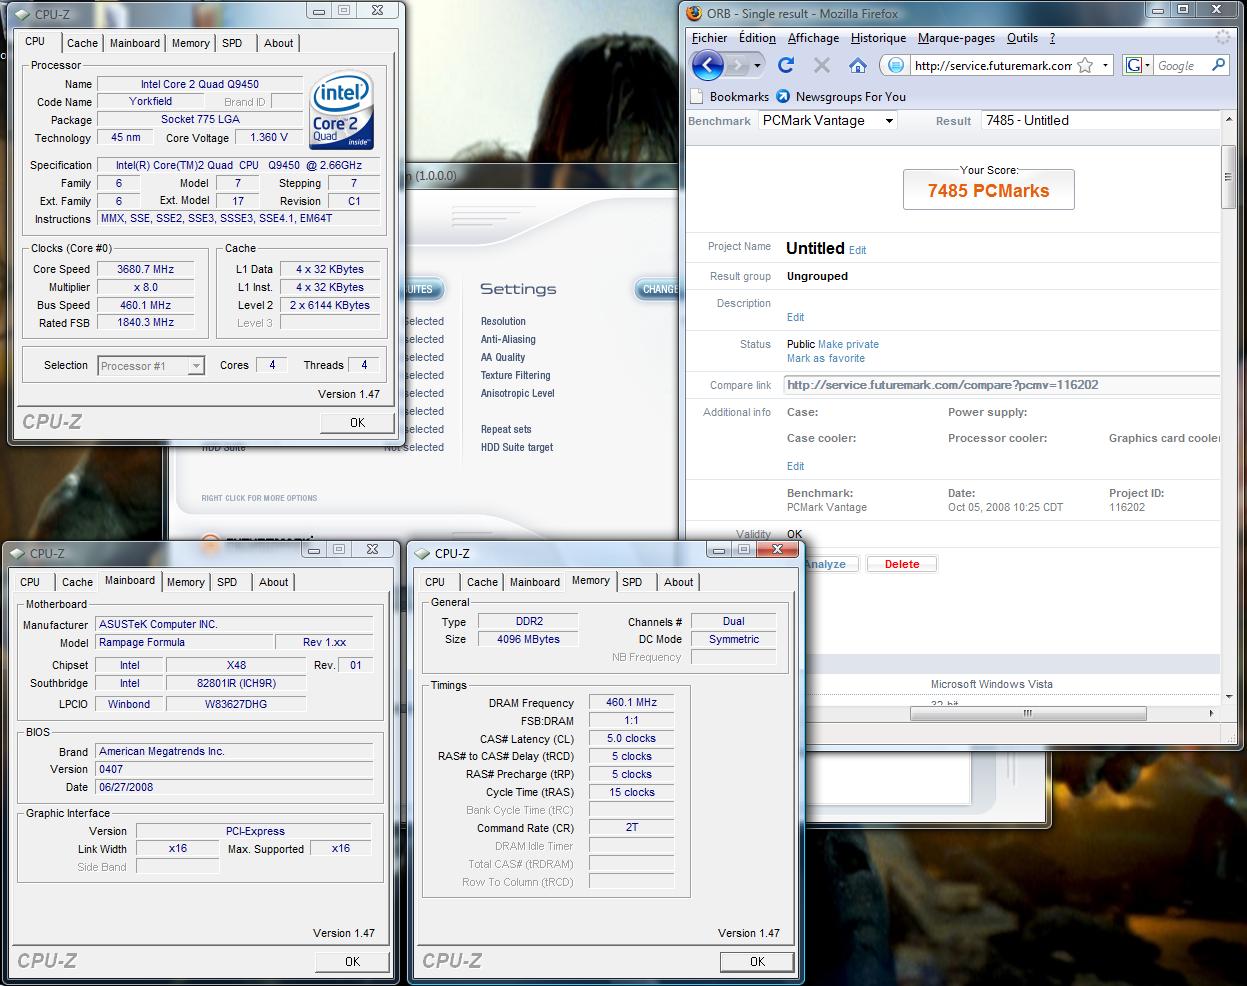This screenshot has width=1247, height=986.
Task: Open the URL bar history dropdown
Action: [x=1105, y=65]
